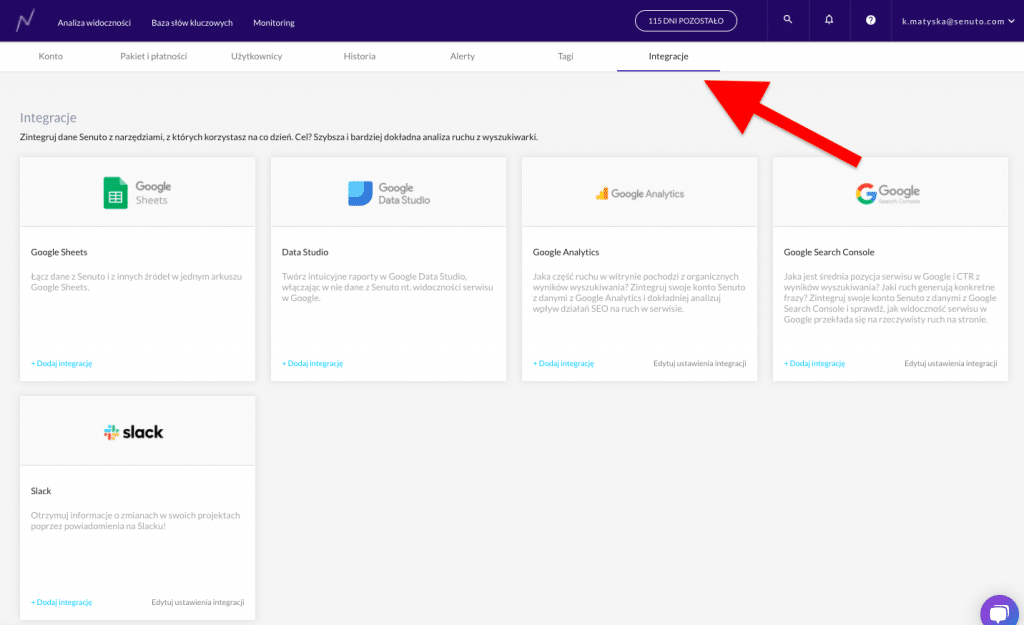Open the search magnifier icon
This screenshot has width=1024, height=625.
point(788,20)
